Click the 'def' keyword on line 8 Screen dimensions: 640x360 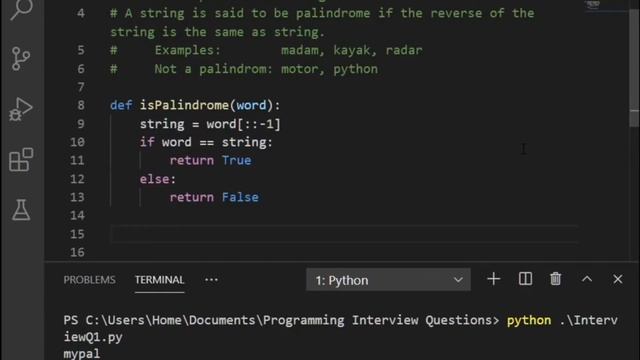[x=121, y=105]
